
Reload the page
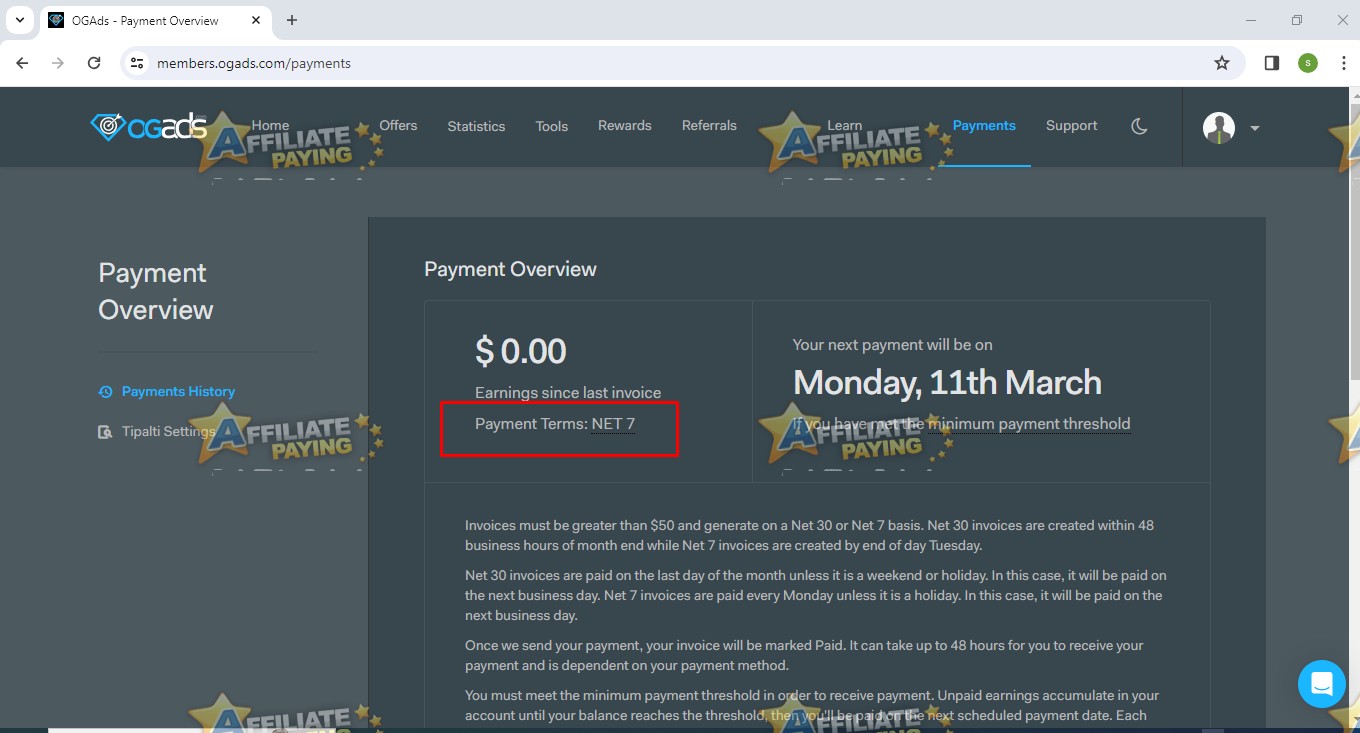coord(94,62)
